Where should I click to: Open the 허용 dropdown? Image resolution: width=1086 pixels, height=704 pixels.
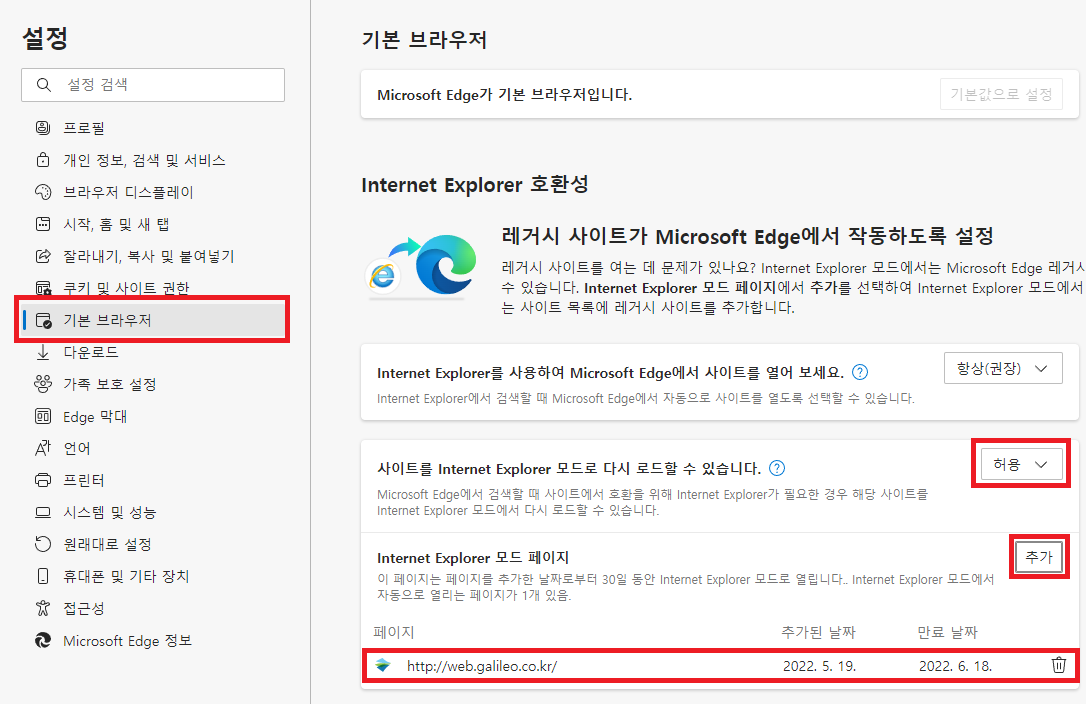[1020, 465]
